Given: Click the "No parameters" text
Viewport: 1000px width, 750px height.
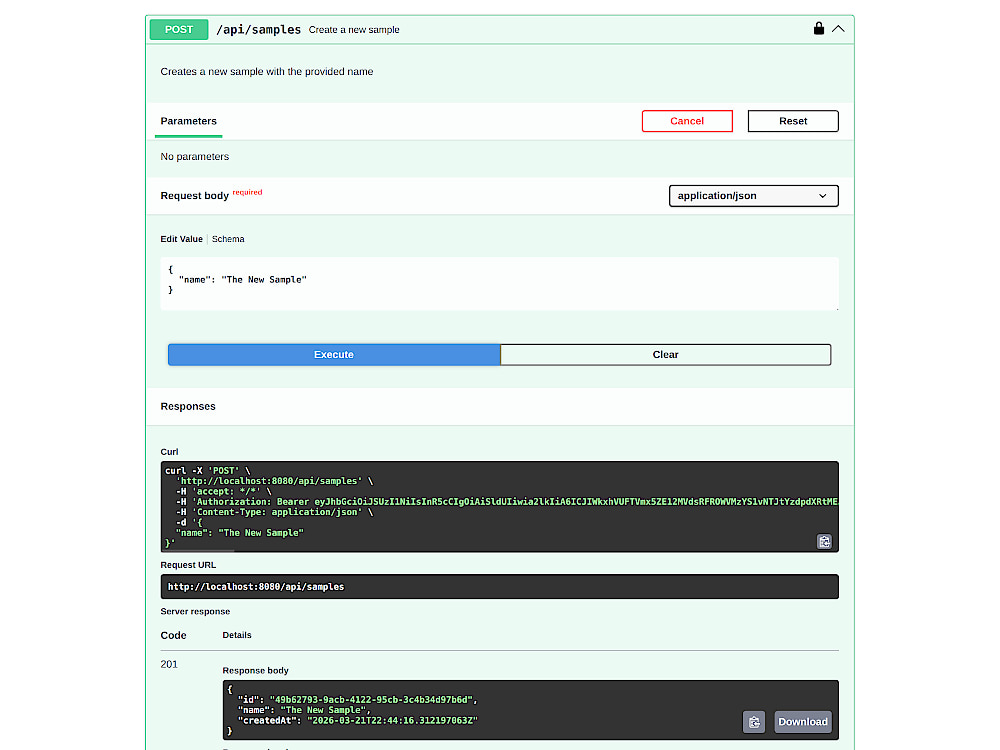Looking at the screenshot, I should 195,157.
